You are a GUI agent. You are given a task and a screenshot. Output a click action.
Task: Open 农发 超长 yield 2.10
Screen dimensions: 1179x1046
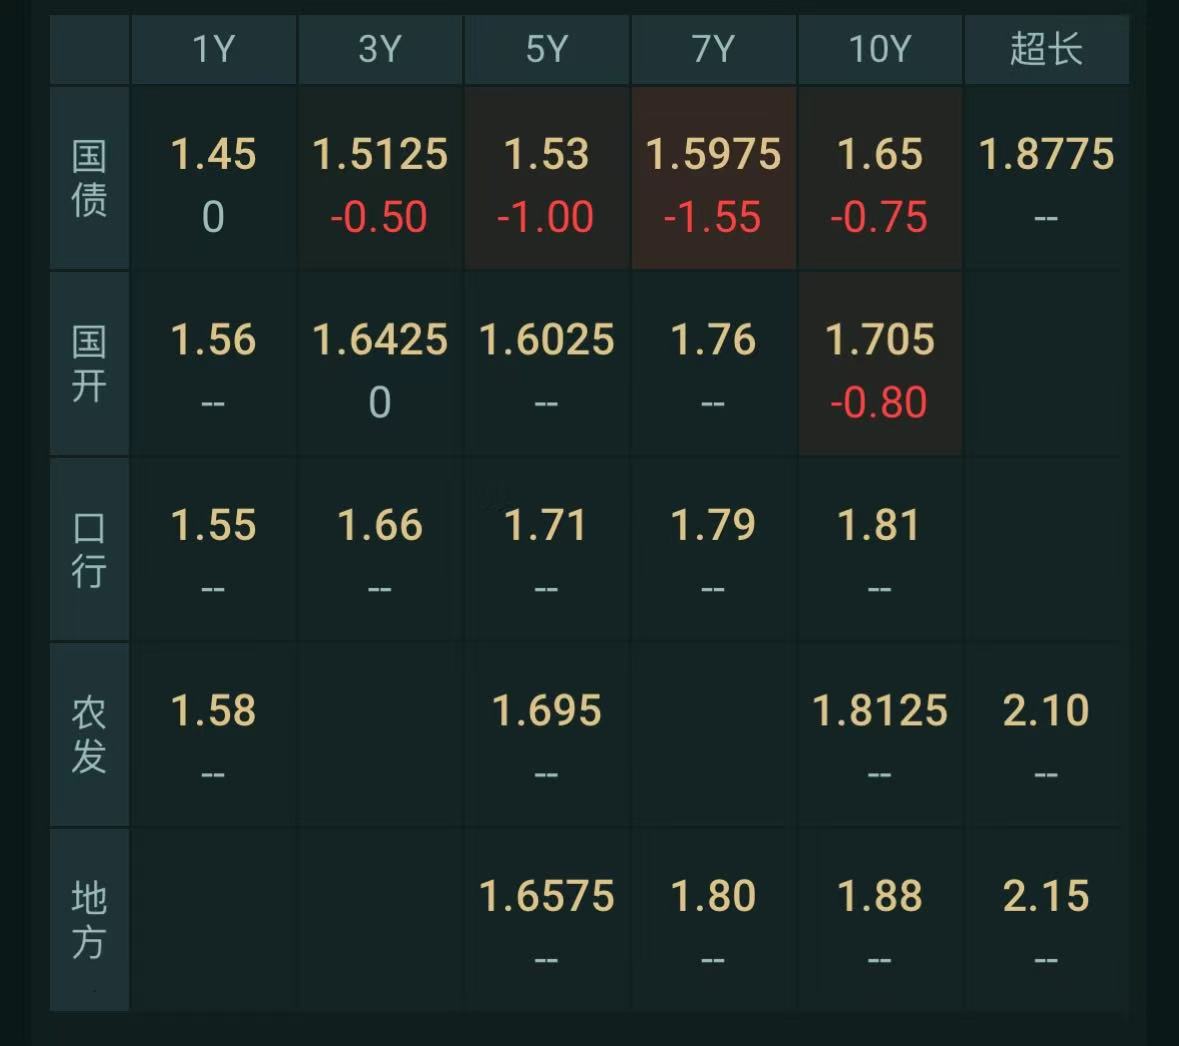1046,711
